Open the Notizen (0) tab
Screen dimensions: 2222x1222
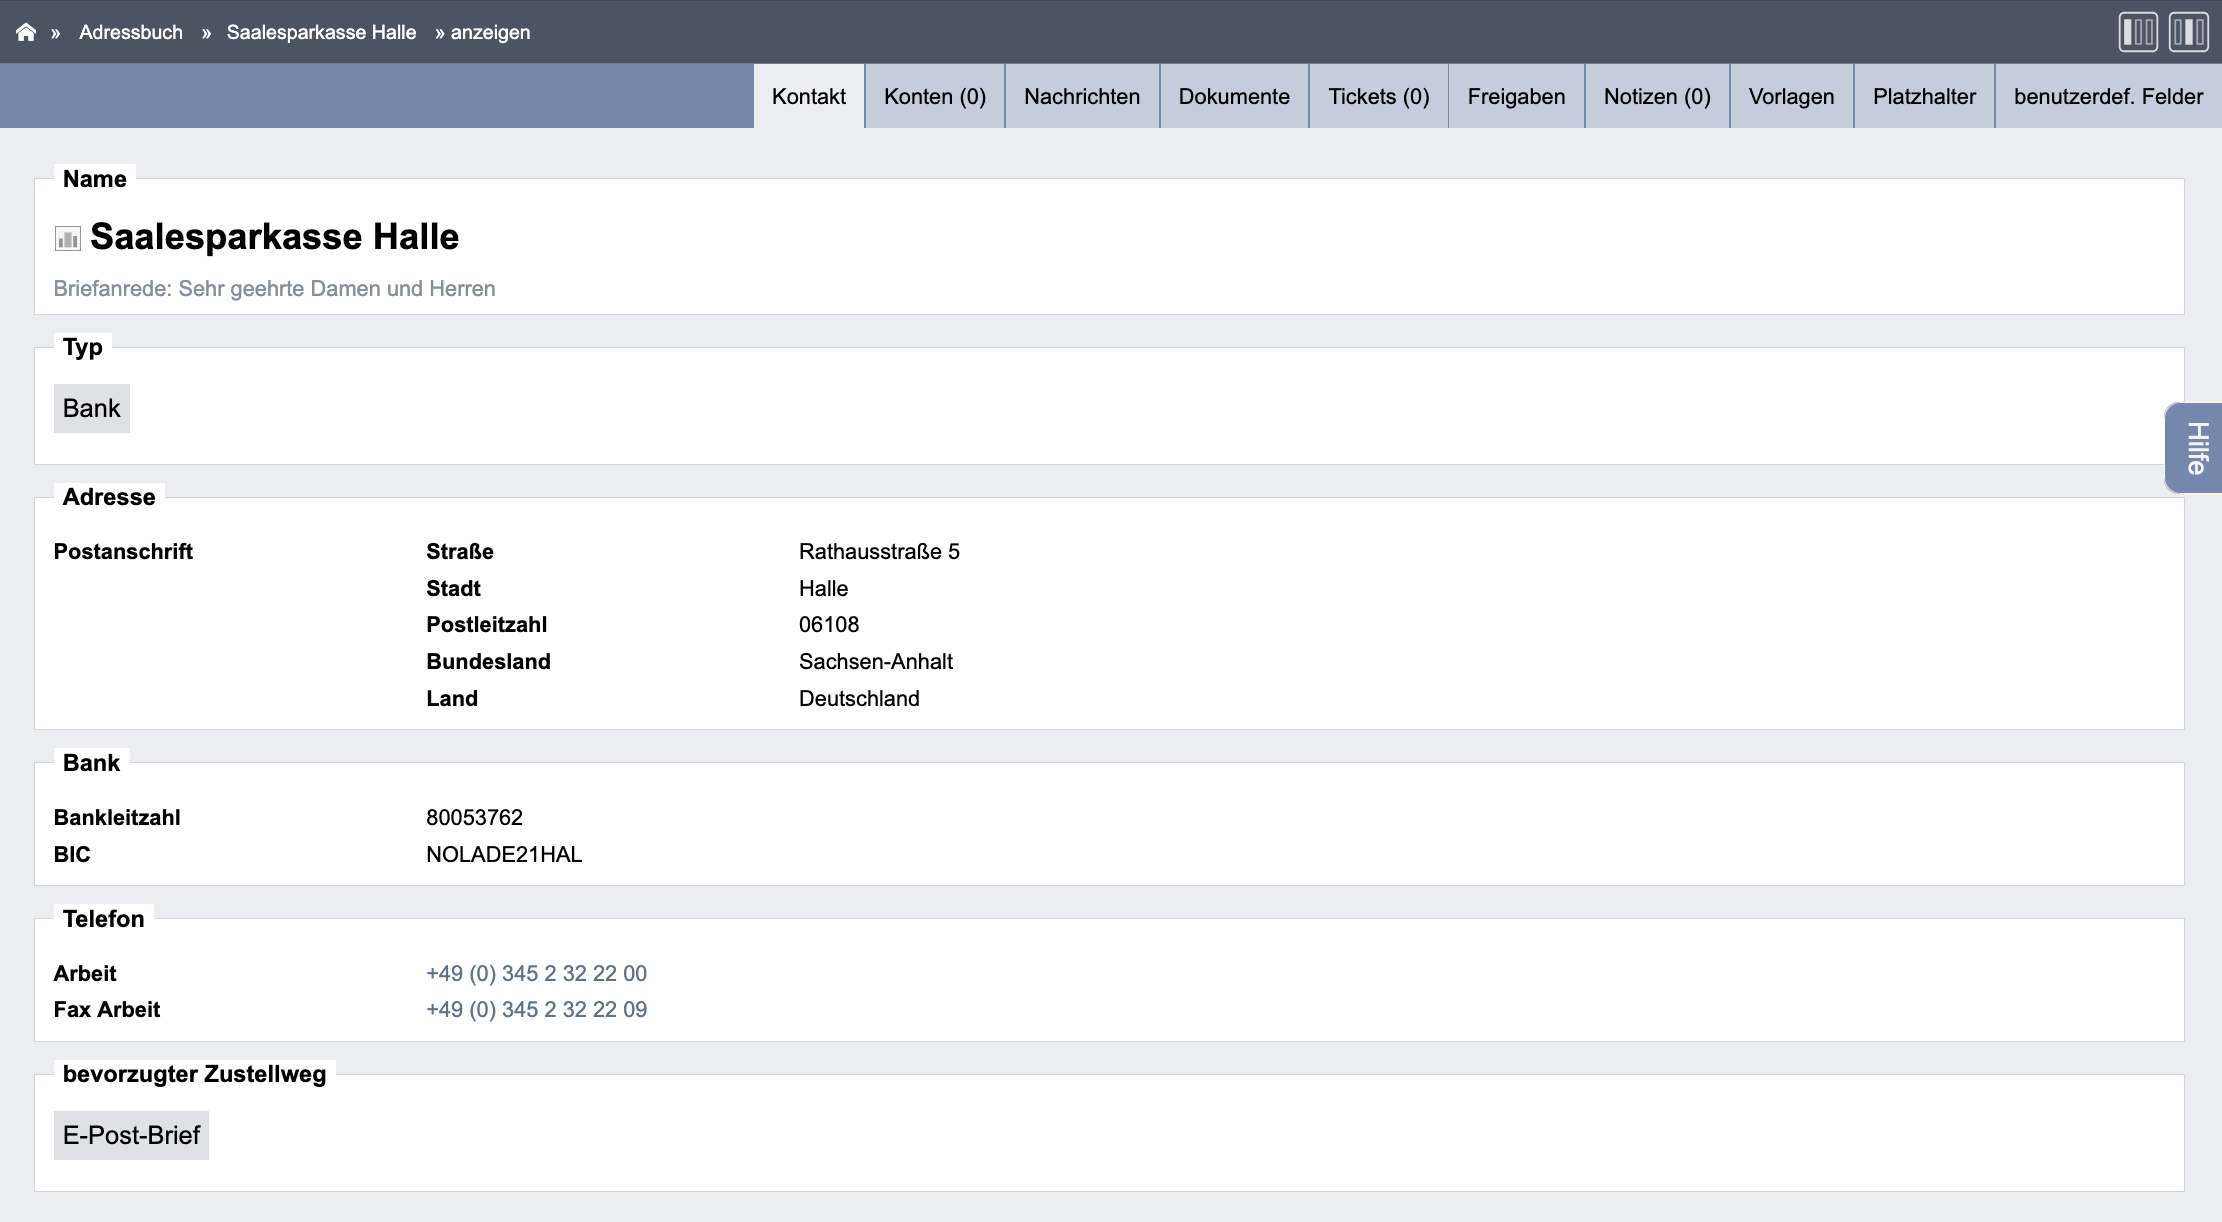pos(1657,96)
